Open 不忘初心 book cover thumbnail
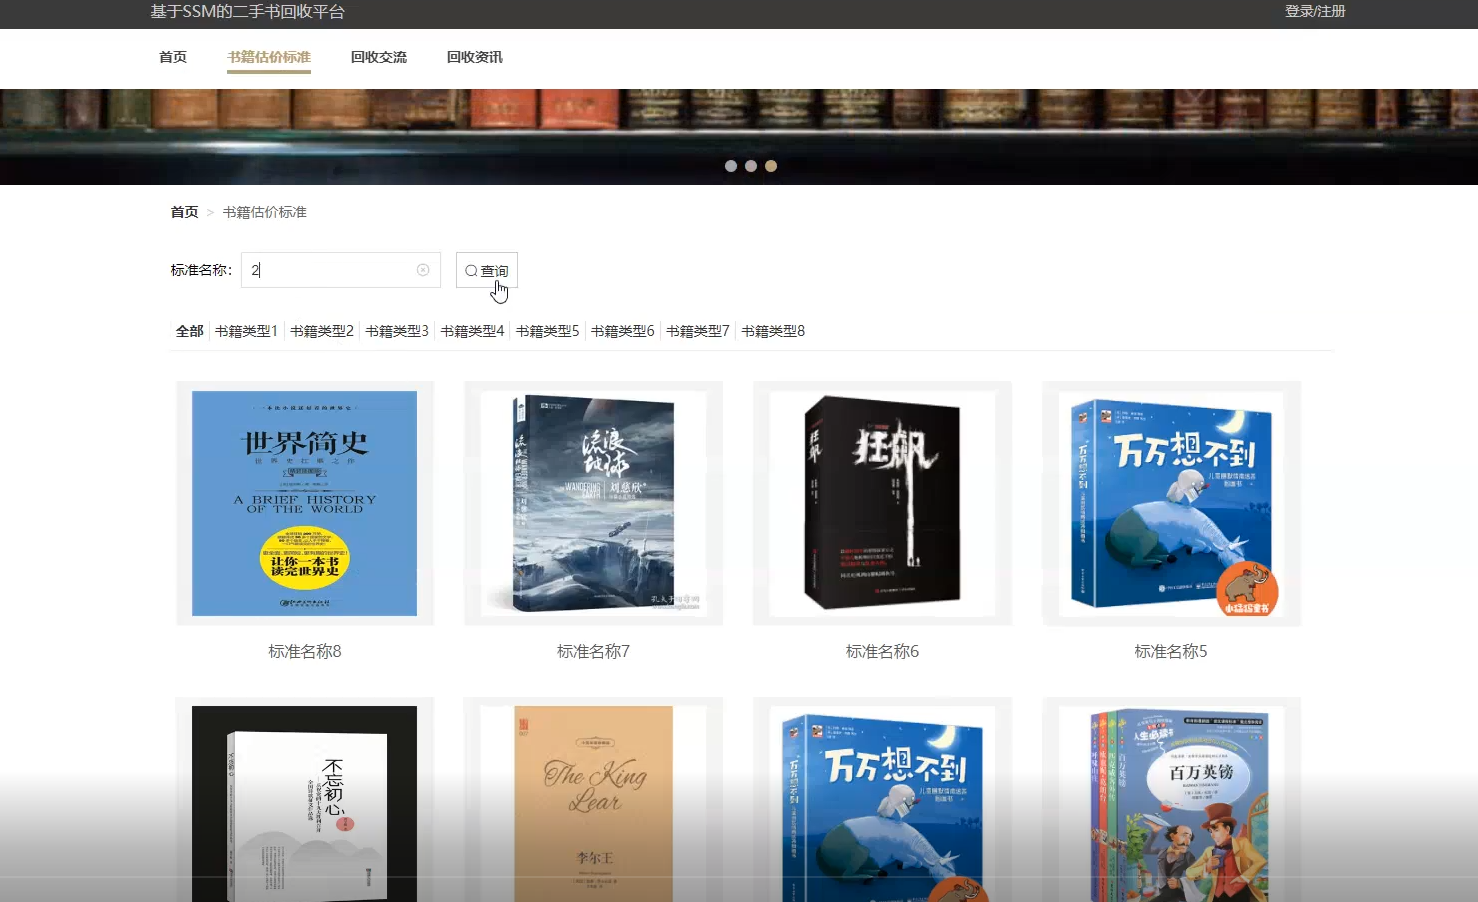This screenshot has height=902, width=1478. click(305, 804)
